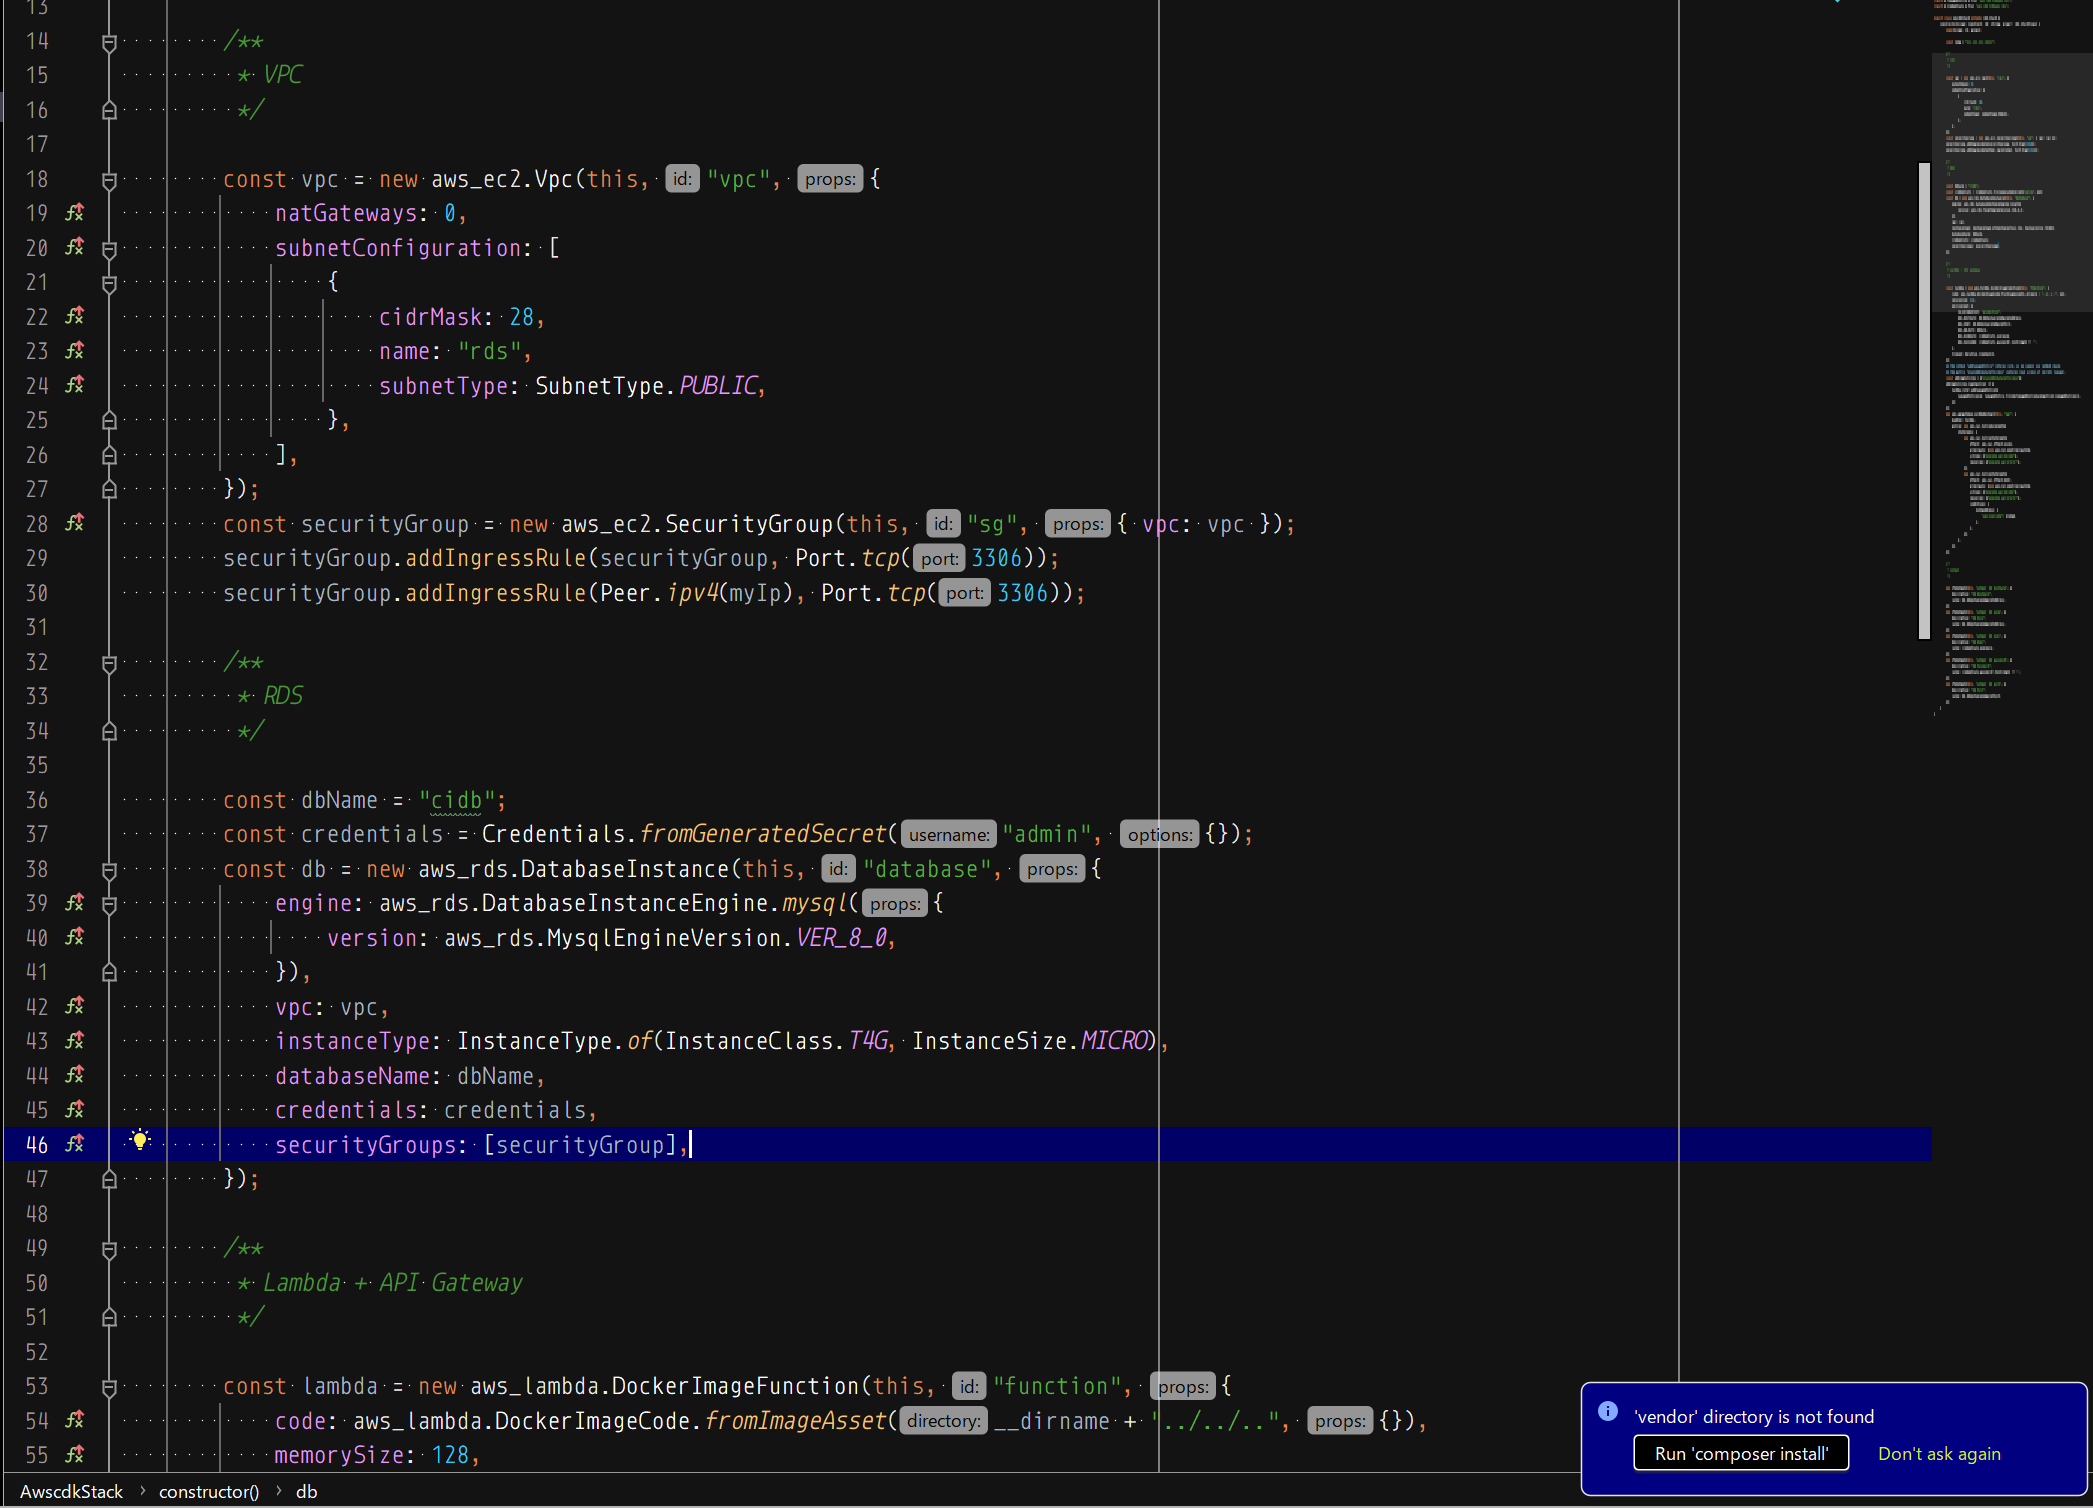Click the SubnetType.PUBLIC value

pyautogui.click(x=646, y=385)
